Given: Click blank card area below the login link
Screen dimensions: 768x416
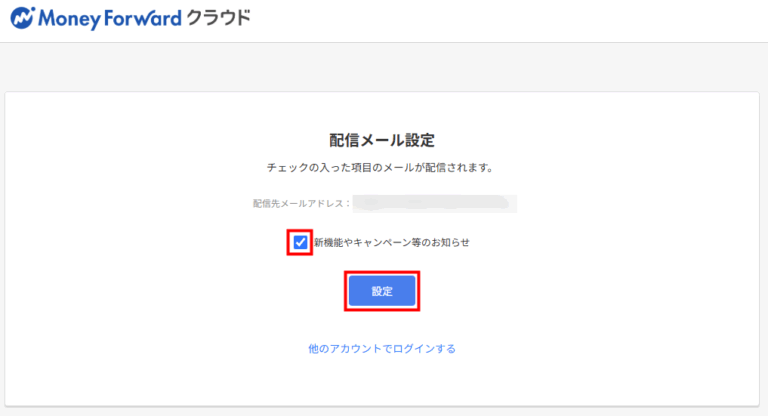Looking at the screenshot, I should [x=382, y=385].
